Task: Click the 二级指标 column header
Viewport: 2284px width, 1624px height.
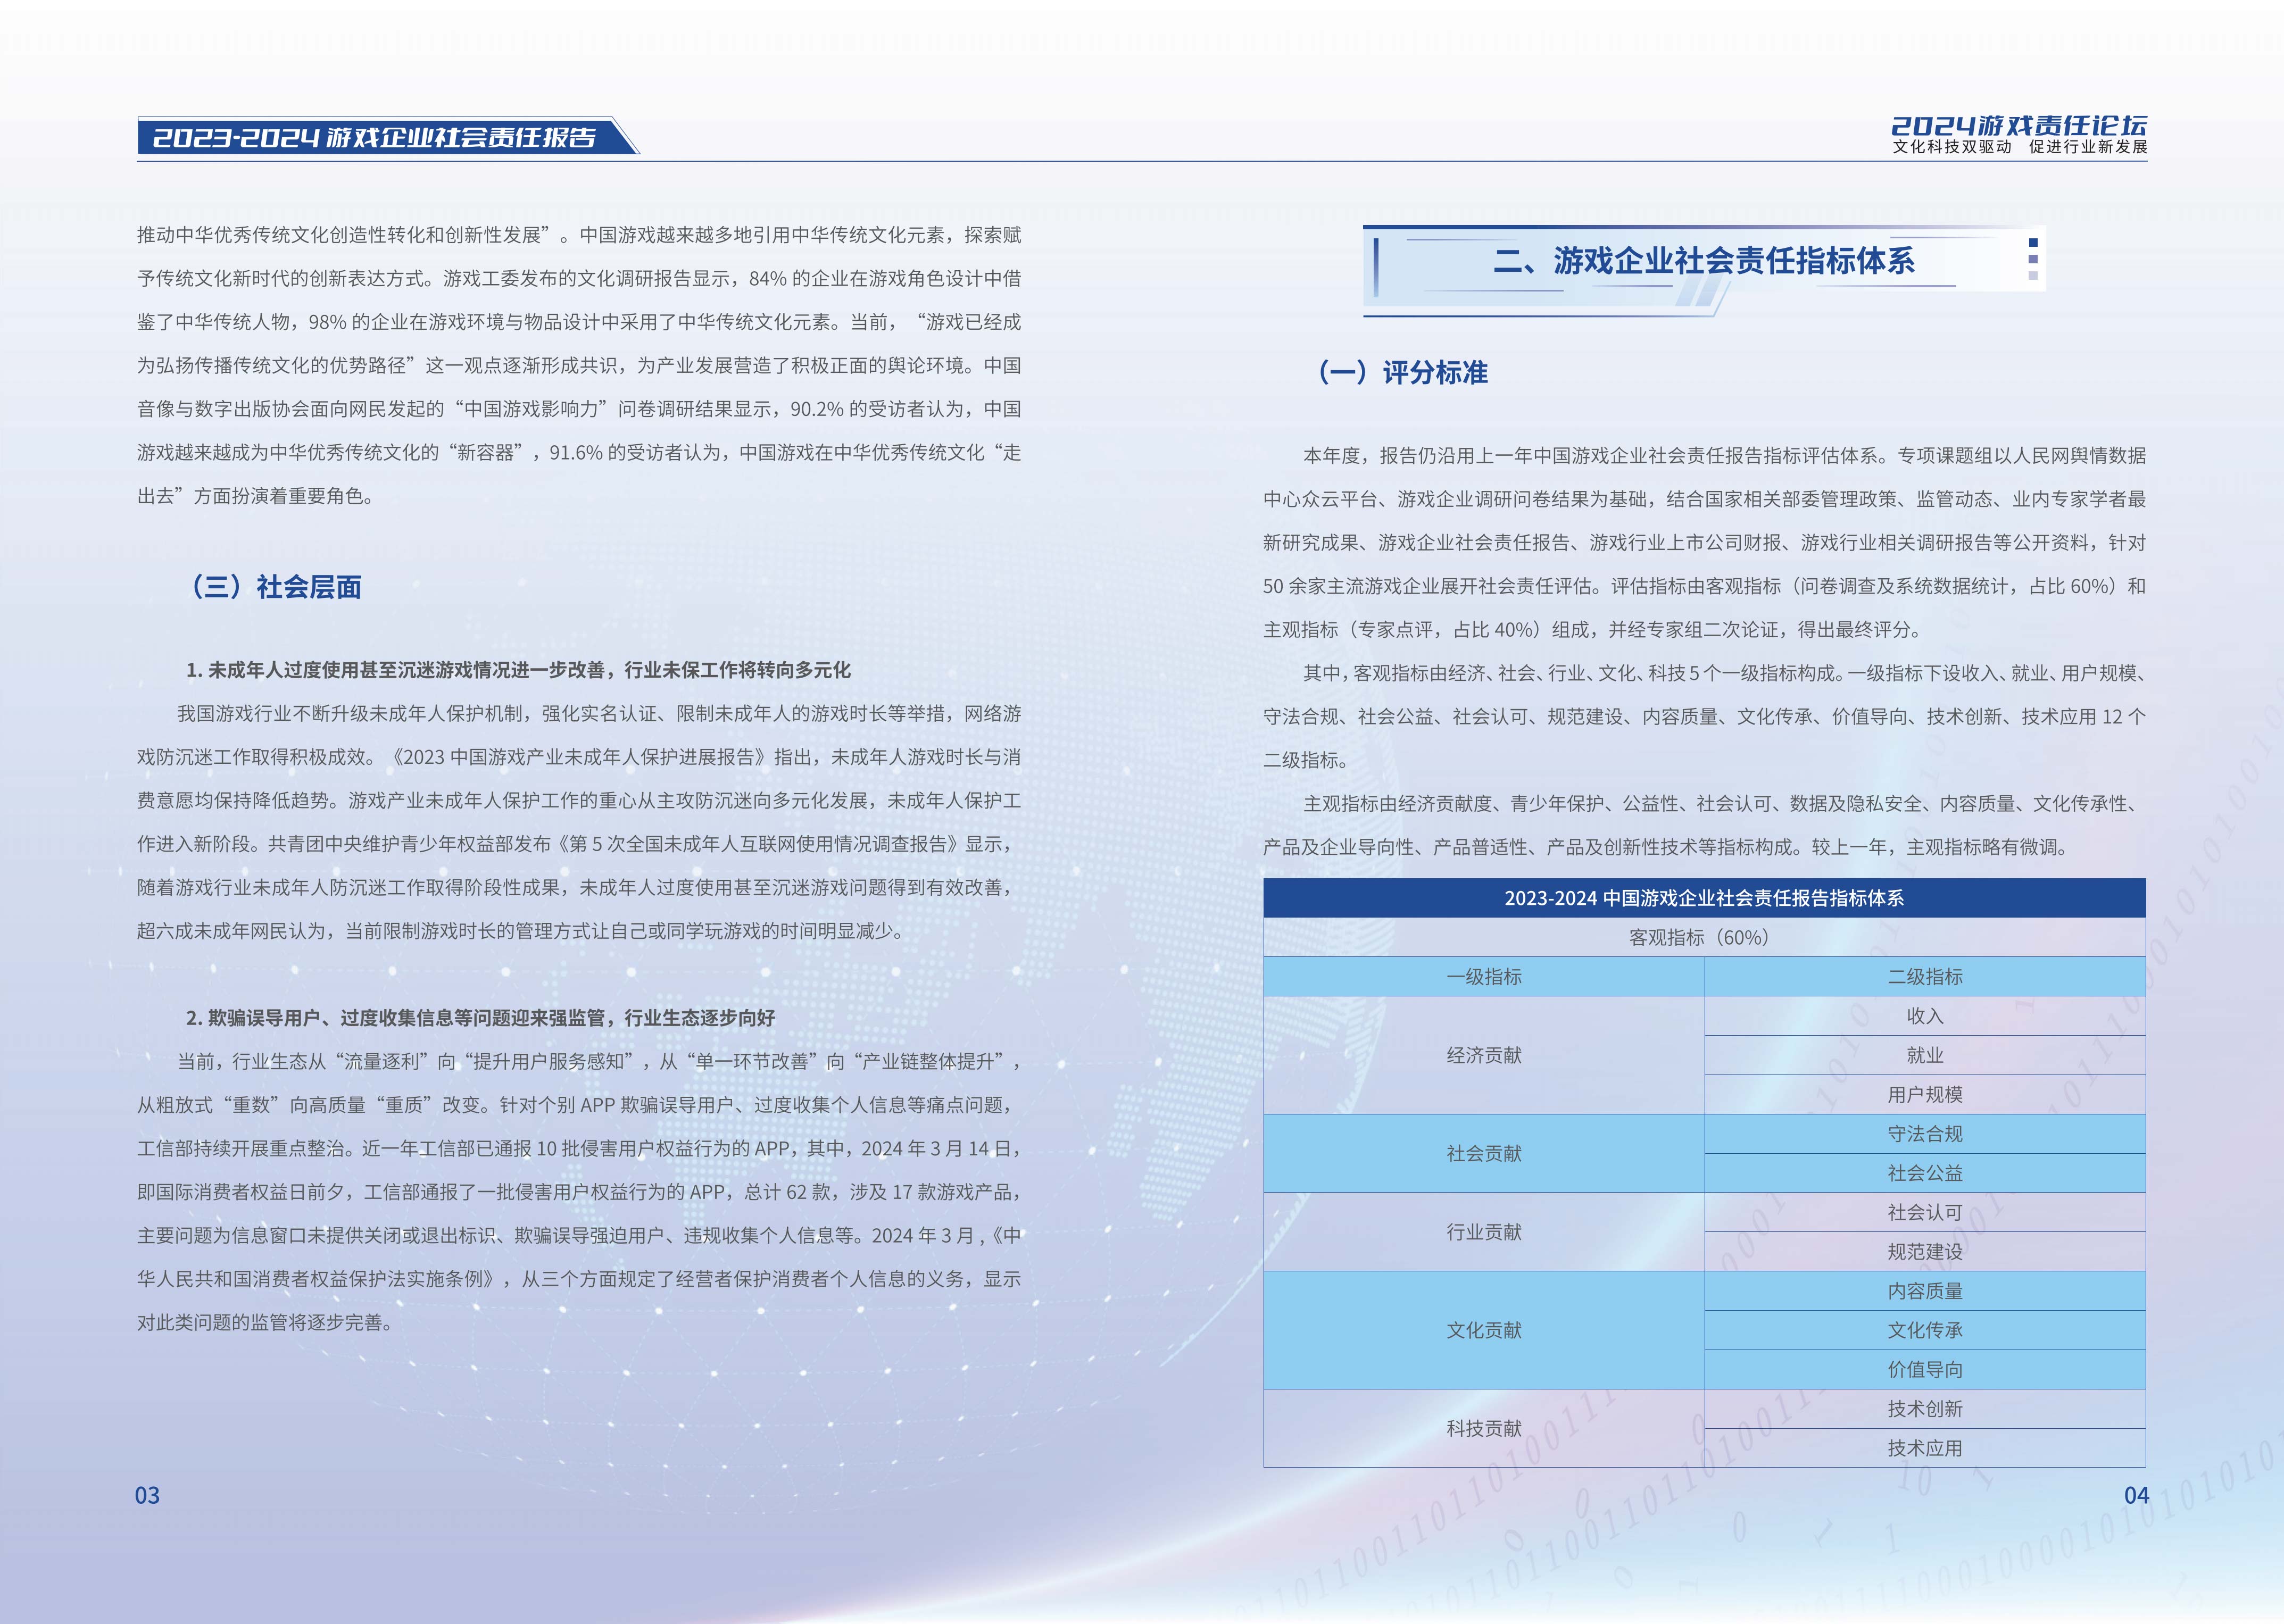Action: (x=1925, y=977)
